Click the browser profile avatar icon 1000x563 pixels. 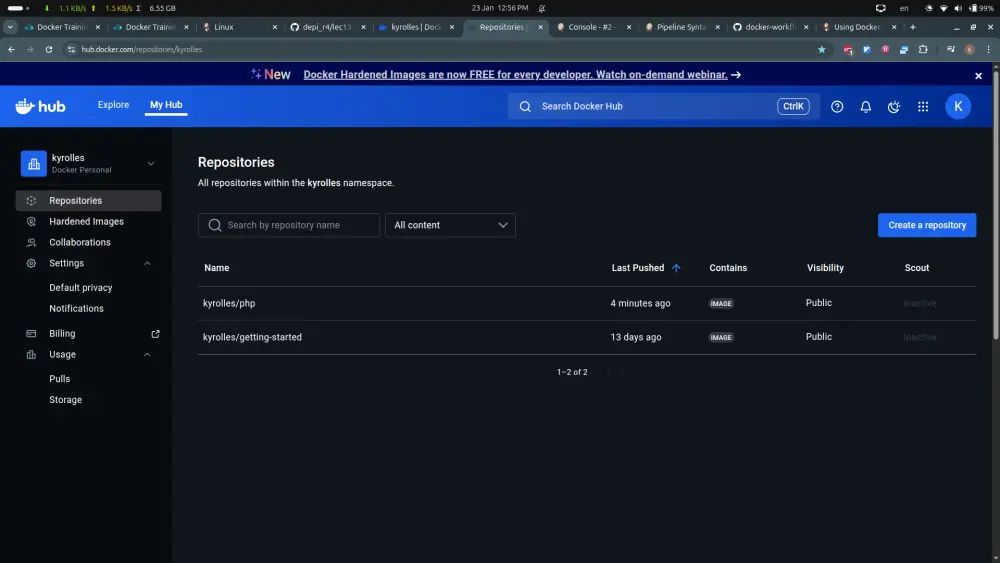pyautogui.click(x=969, y=49)
